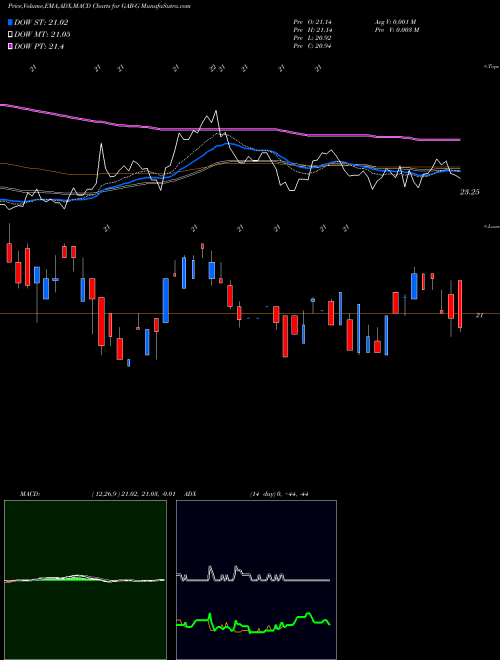The width and height of the screenshot is (500, 660).
Task: Click the 'Pre H: 21.14' high value
Action: coord(312,30)
